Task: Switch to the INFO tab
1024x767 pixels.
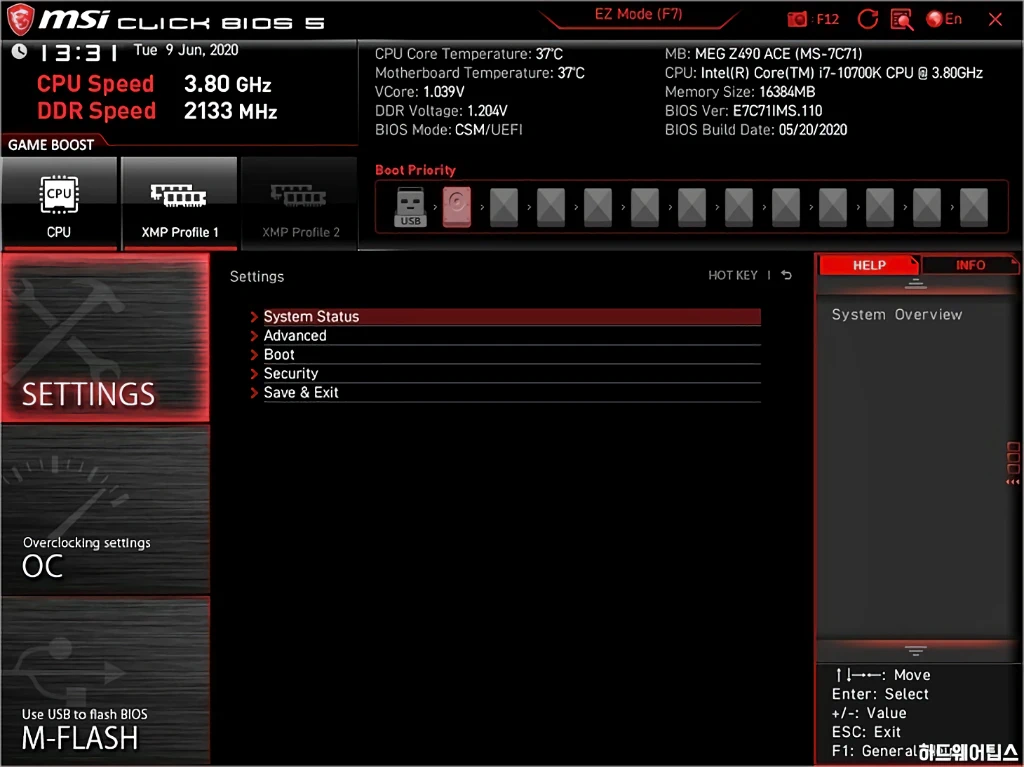Action: tap(970, 265)
